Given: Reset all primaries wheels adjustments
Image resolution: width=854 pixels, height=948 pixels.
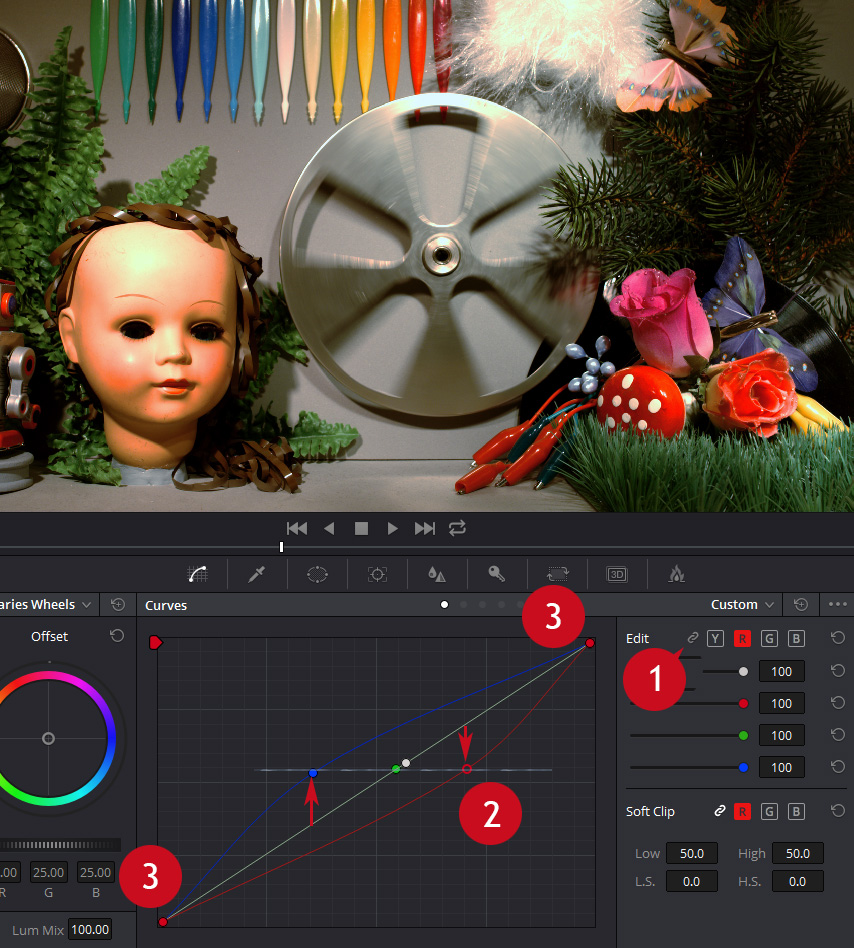Looking at the screenshot, I should [118, 605].
